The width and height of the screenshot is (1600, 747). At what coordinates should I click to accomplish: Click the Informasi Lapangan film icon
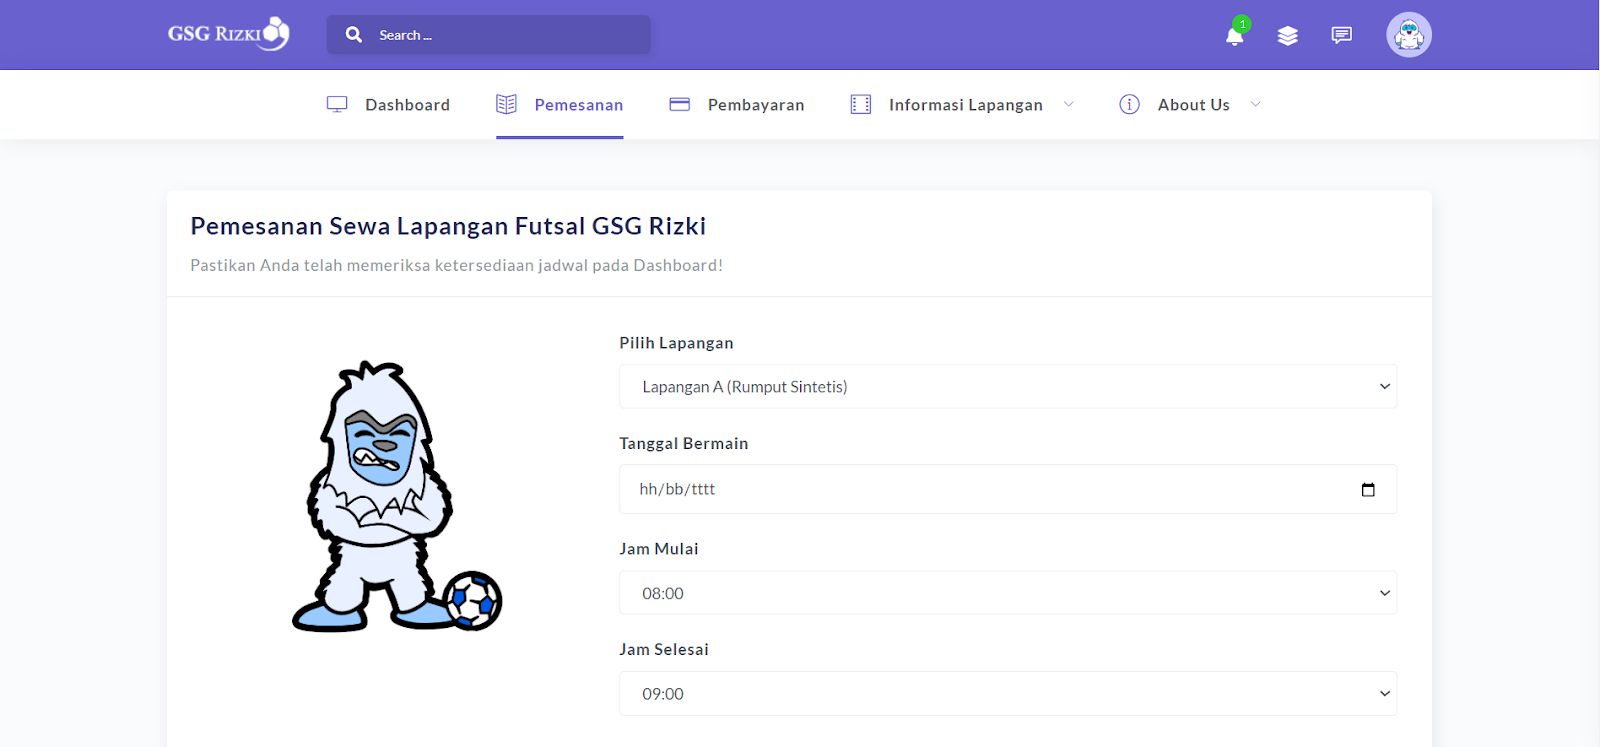861,104
